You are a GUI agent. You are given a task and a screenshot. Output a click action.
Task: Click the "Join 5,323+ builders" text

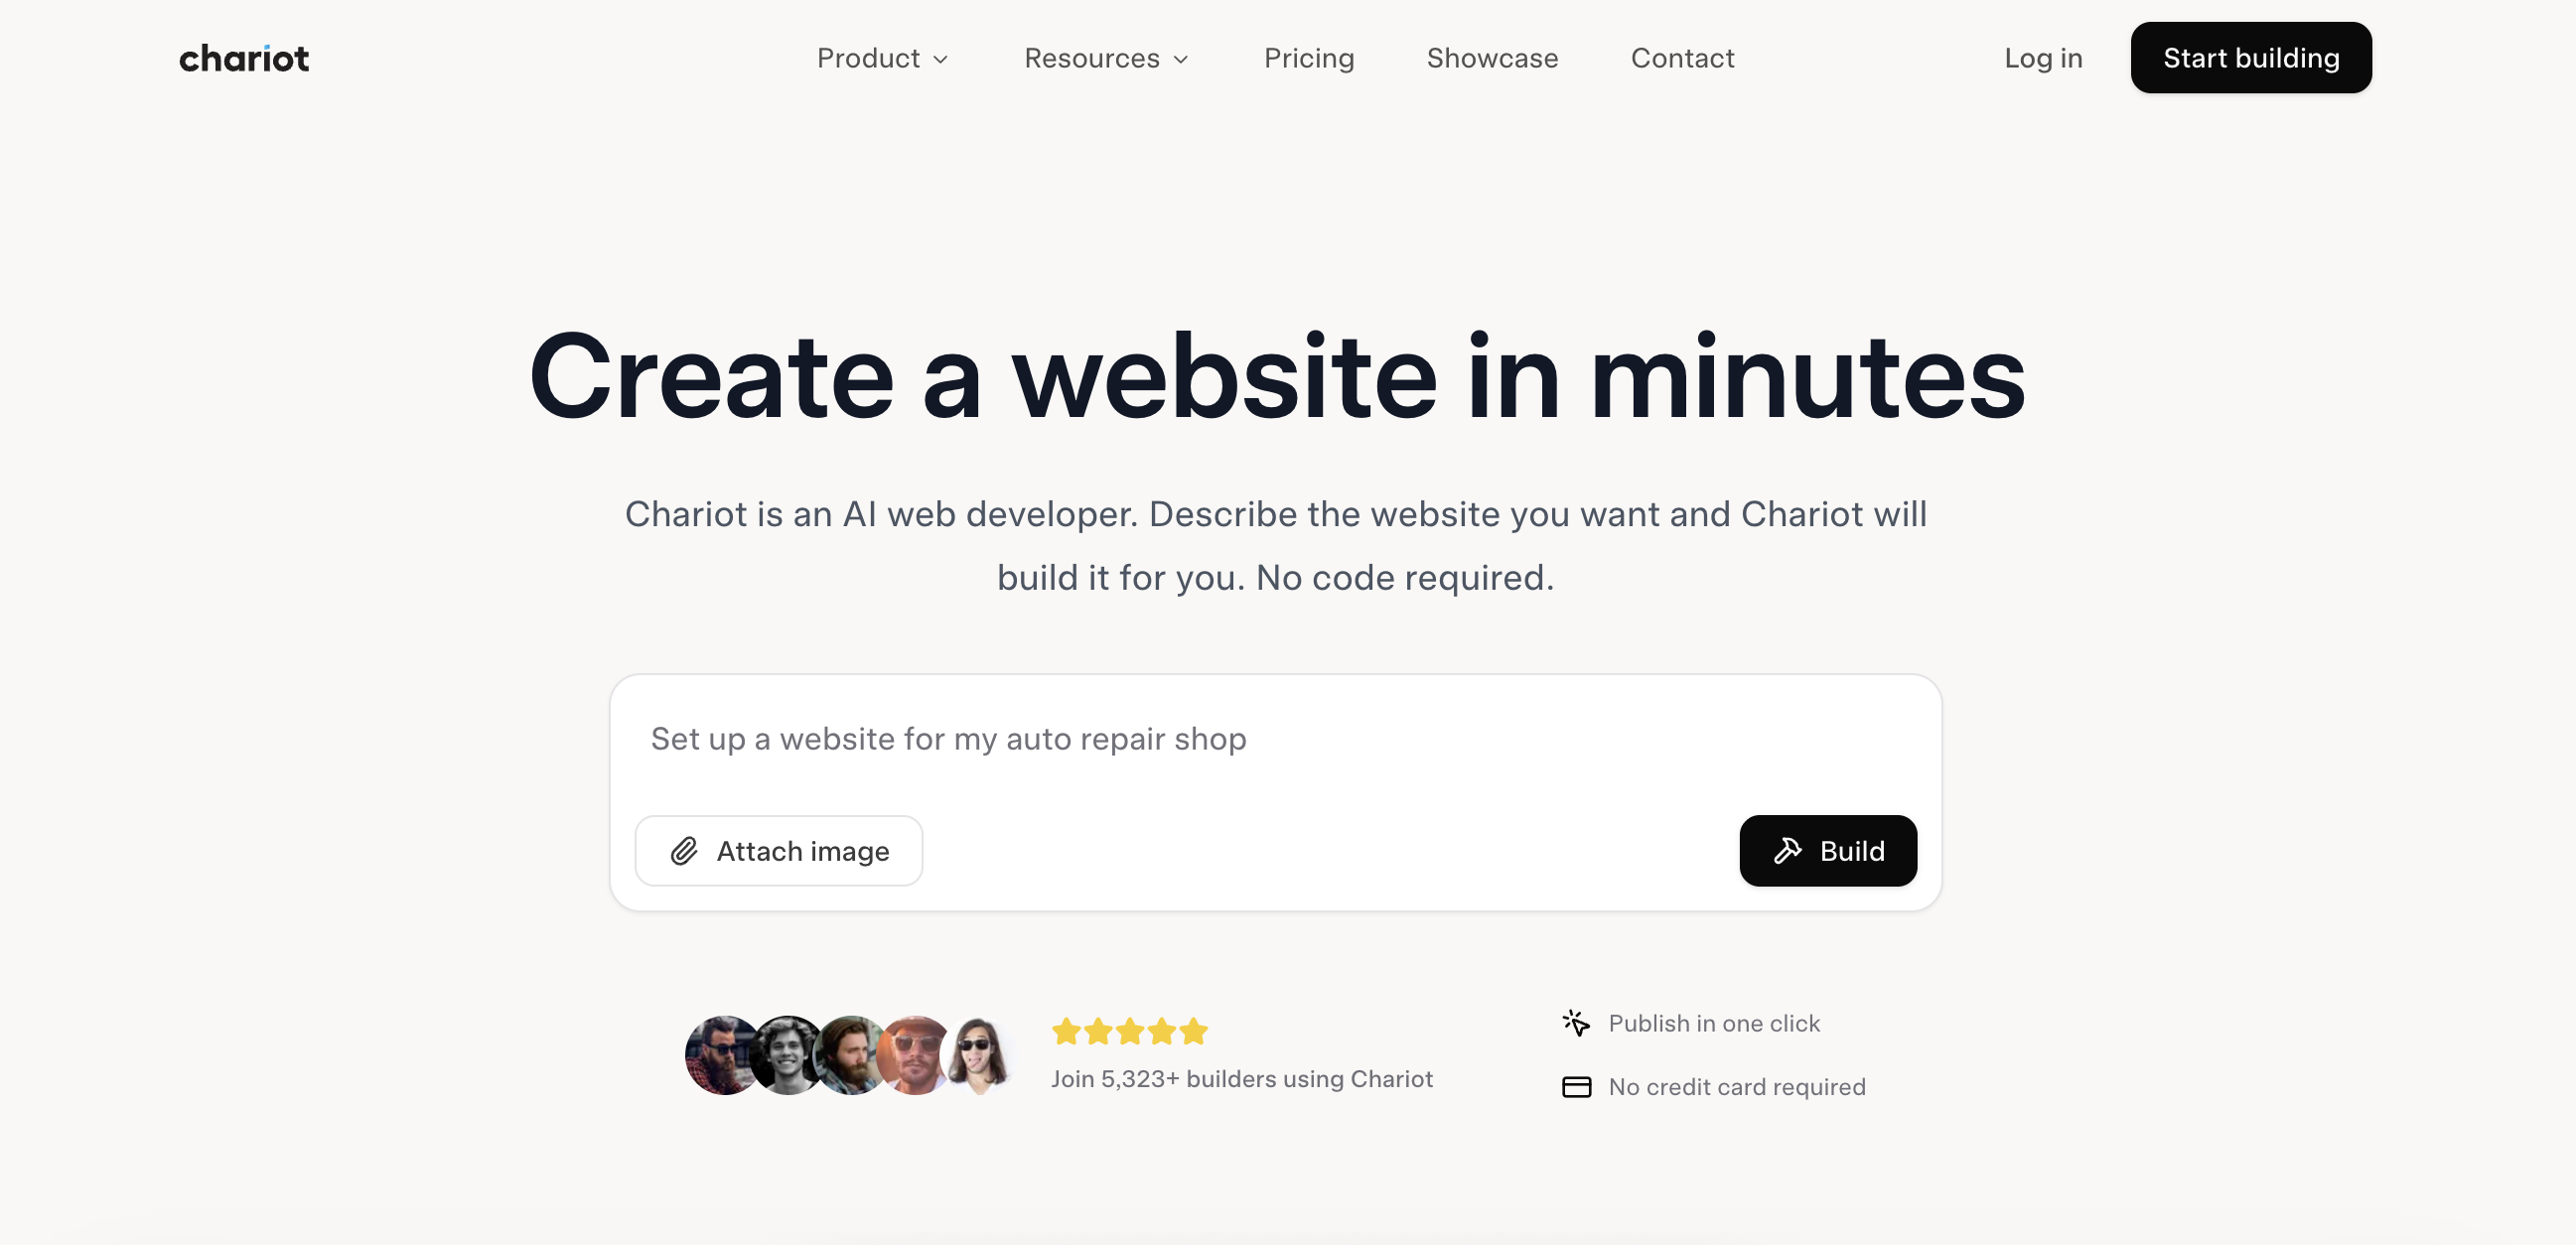[x=1241, y=1079]
